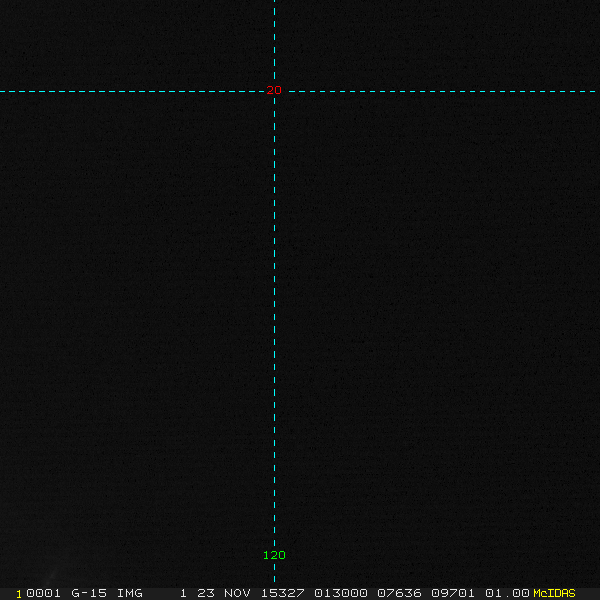Viewport: 600px width, 600px height.
Task: Click the red 20 latitude label
Action: 274,90
